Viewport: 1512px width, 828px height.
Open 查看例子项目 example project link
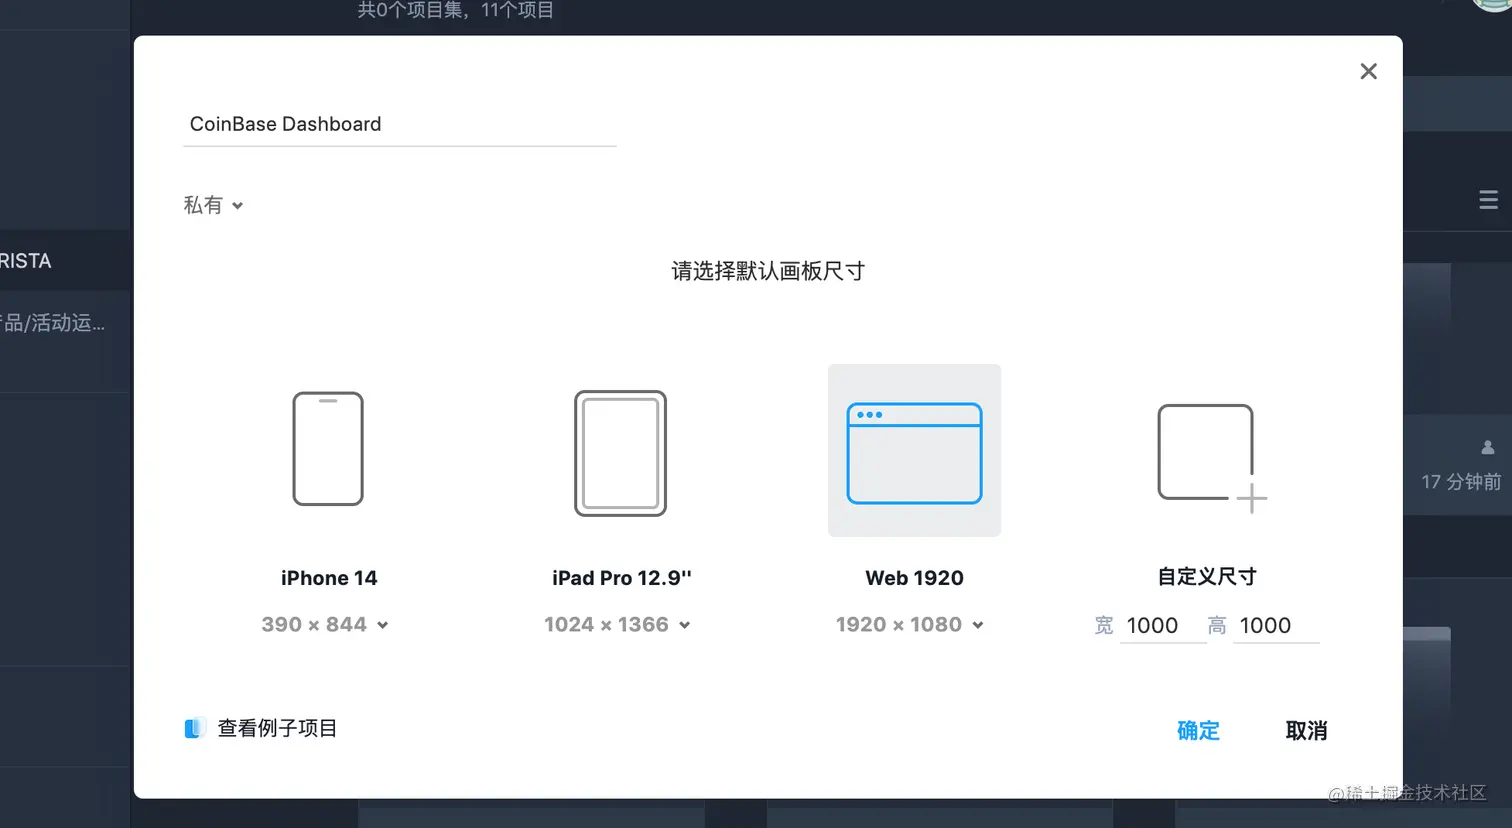[x=277, y=728]
